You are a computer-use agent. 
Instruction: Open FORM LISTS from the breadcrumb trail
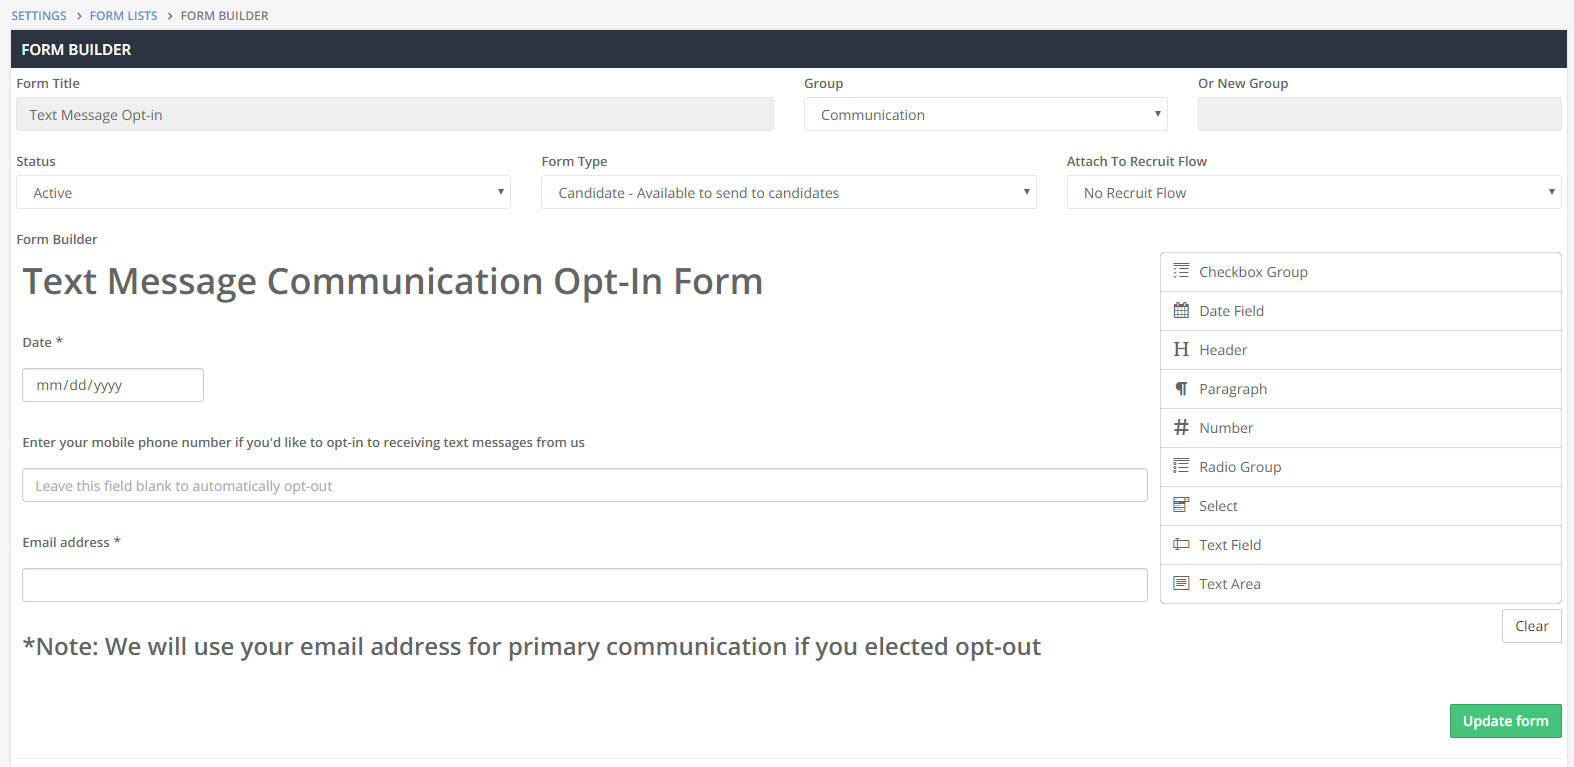[123, 15]
